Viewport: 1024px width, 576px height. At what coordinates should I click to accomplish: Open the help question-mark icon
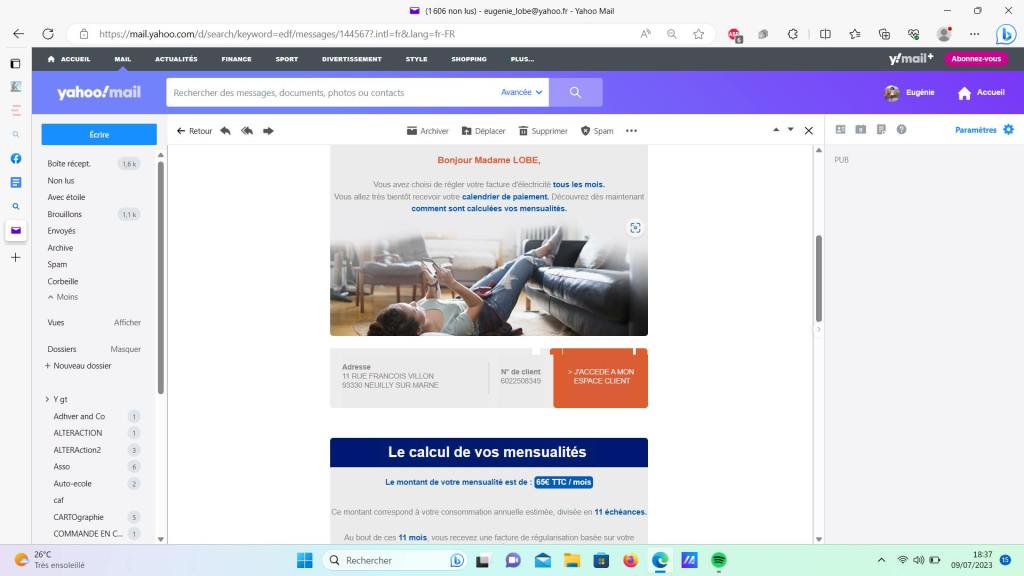click(x=901, y=129)
